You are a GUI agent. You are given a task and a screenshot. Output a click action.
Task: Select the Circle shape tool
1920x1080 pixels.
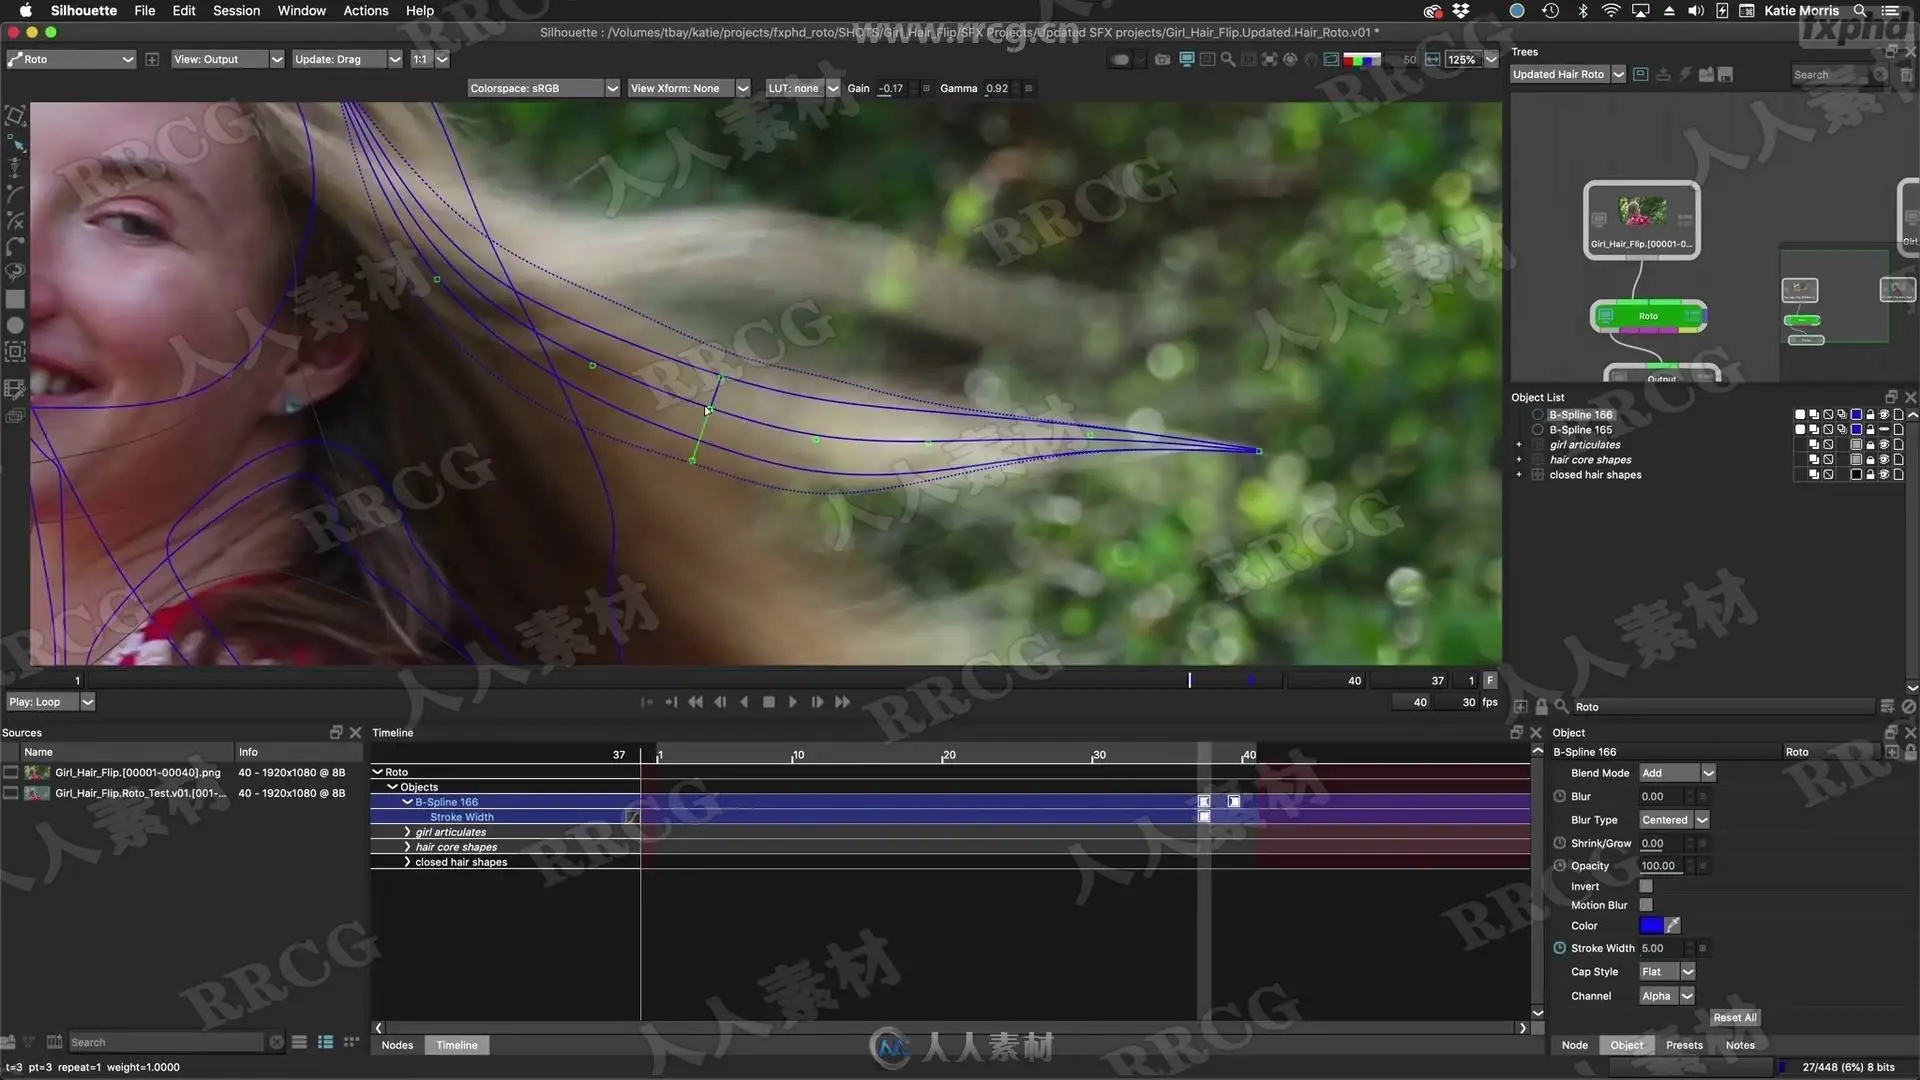15,325
